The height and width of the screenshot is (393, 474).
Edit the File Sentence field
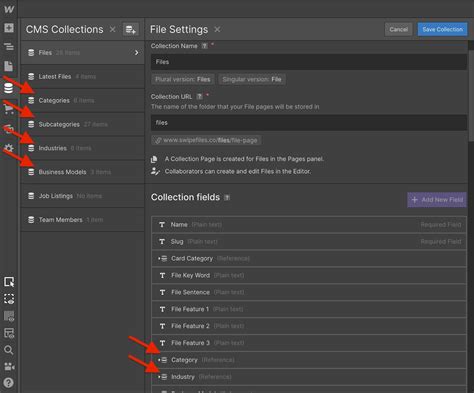click(309, 292)
